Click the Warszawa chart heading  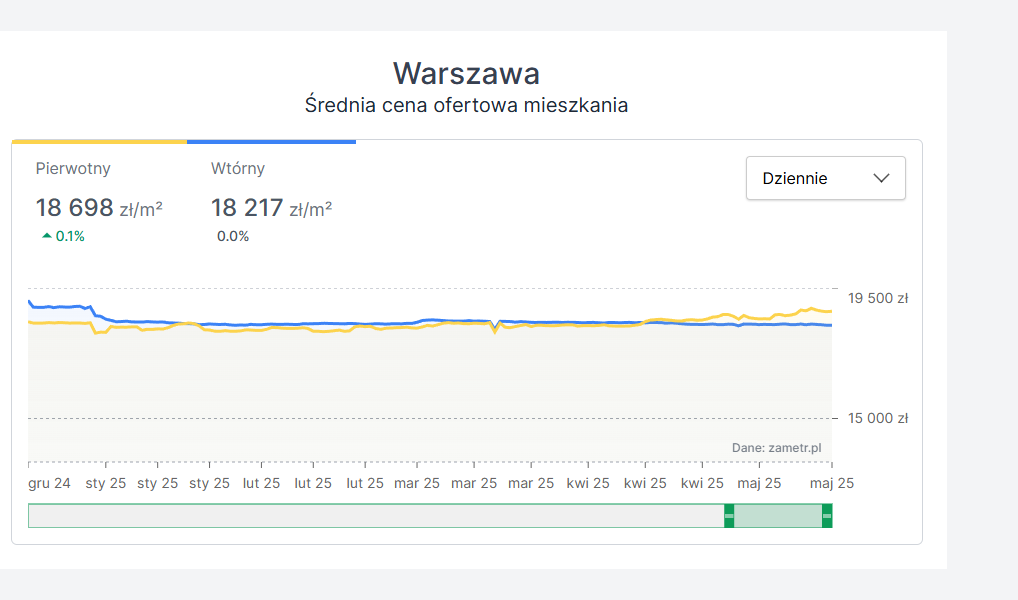click(466, 73)
